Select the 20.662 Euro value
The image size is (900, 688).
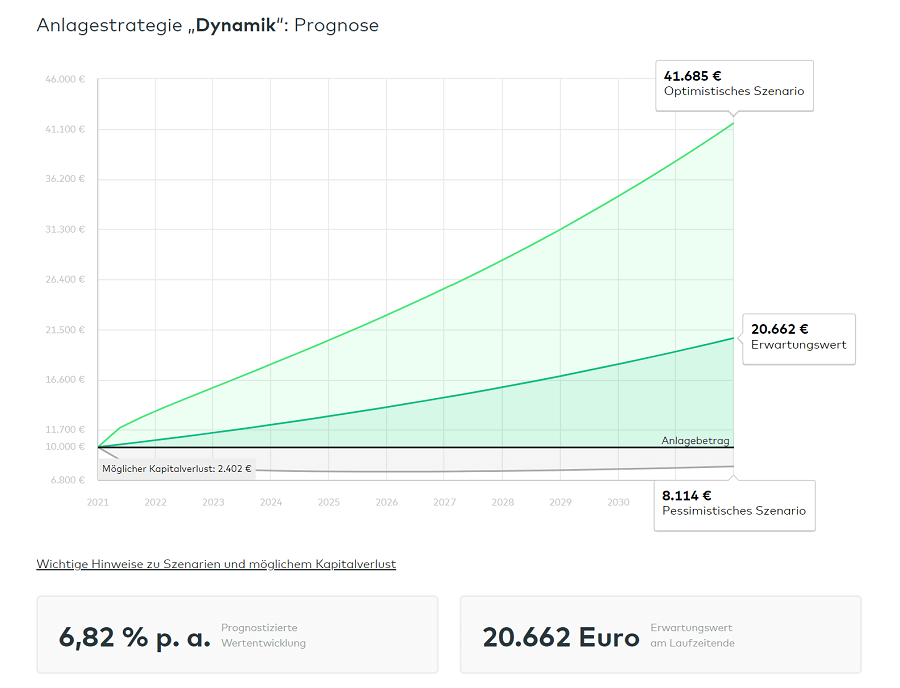pyautogui.click(x=561, y=637)
